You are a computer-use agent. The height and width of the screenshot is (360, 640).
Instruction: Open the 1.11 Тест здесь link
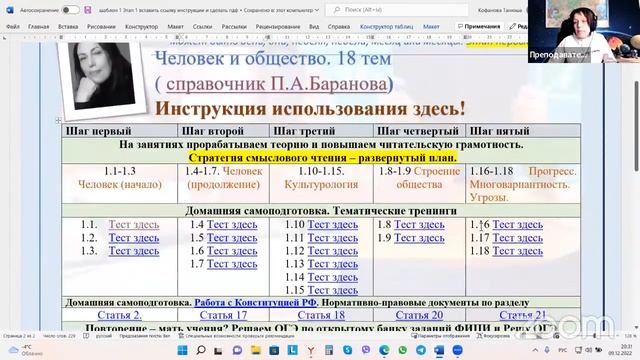pos(333,238)
